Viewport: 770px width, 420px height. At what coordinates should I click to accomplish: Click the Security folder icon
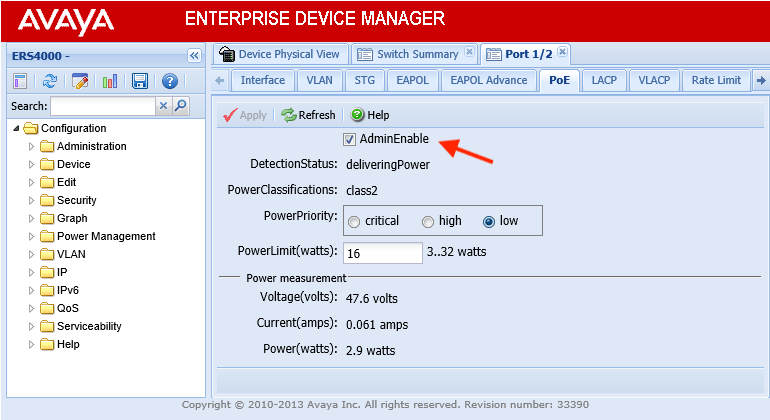click(47, 200)
